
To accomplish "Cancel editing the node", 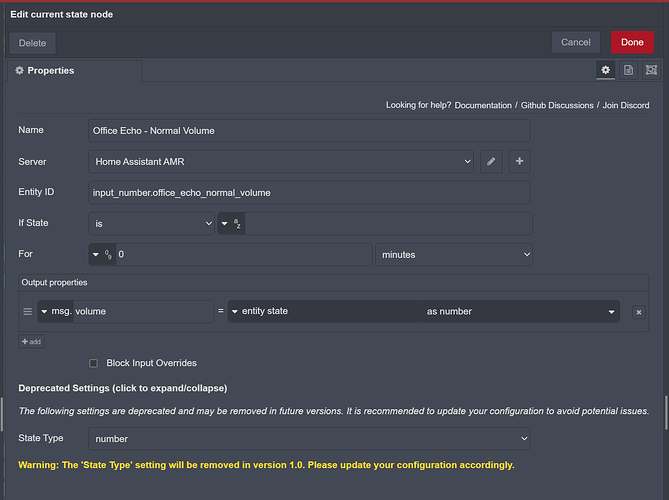I will (575, 42).
